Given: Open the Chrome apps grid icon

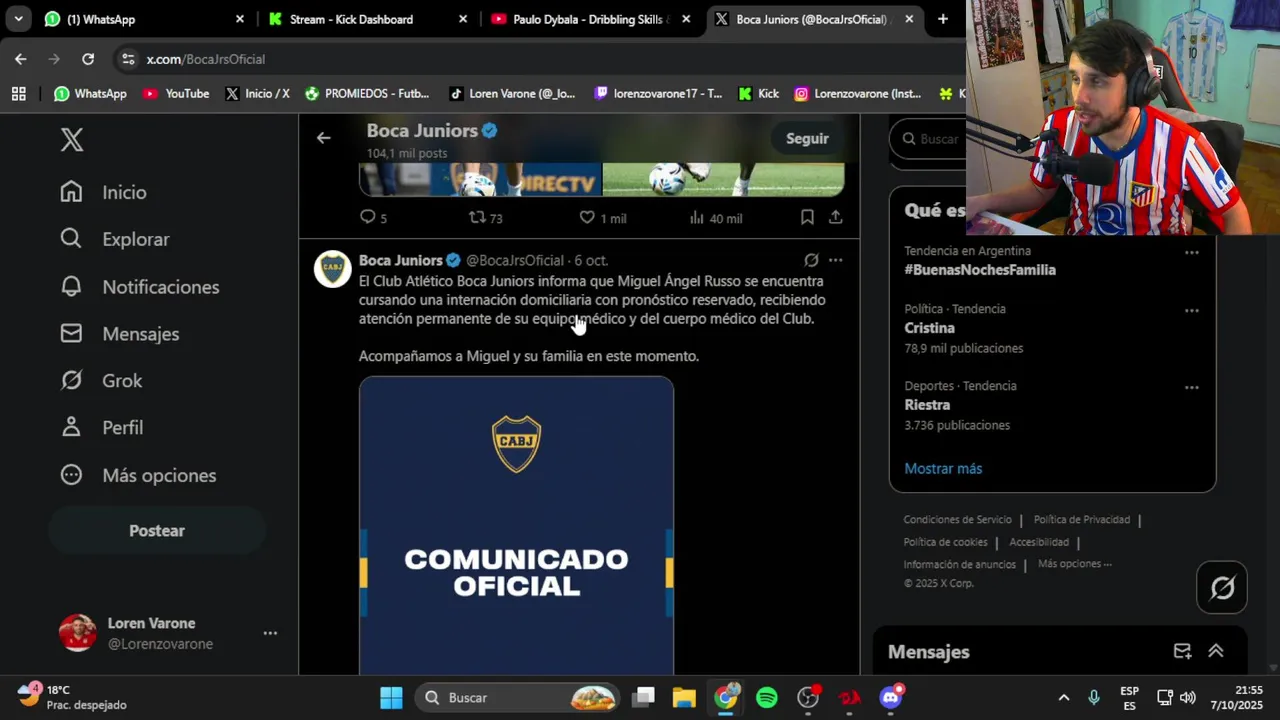Looking at the screenshot, I should coord(18,94).
